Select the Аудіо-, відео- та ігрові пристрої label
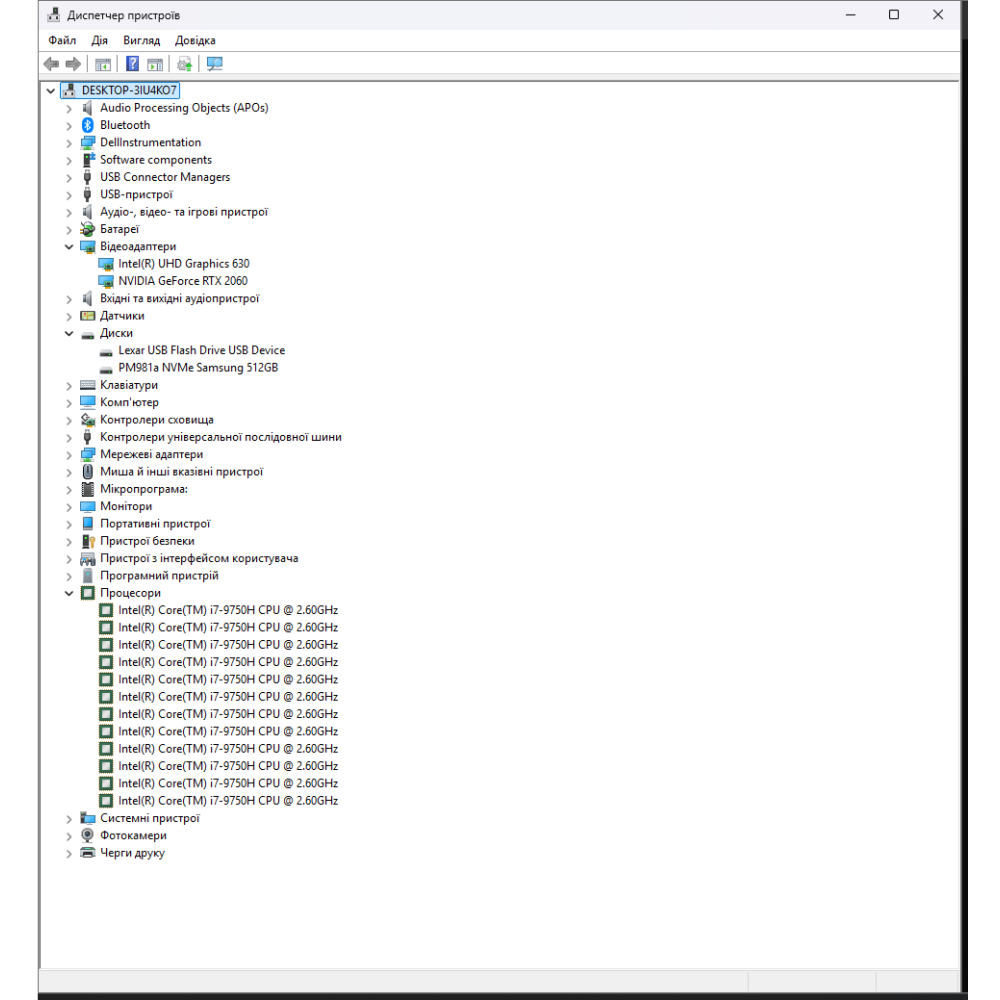The width and height of the screenshot is (1000, 1000). pos(184,212)
